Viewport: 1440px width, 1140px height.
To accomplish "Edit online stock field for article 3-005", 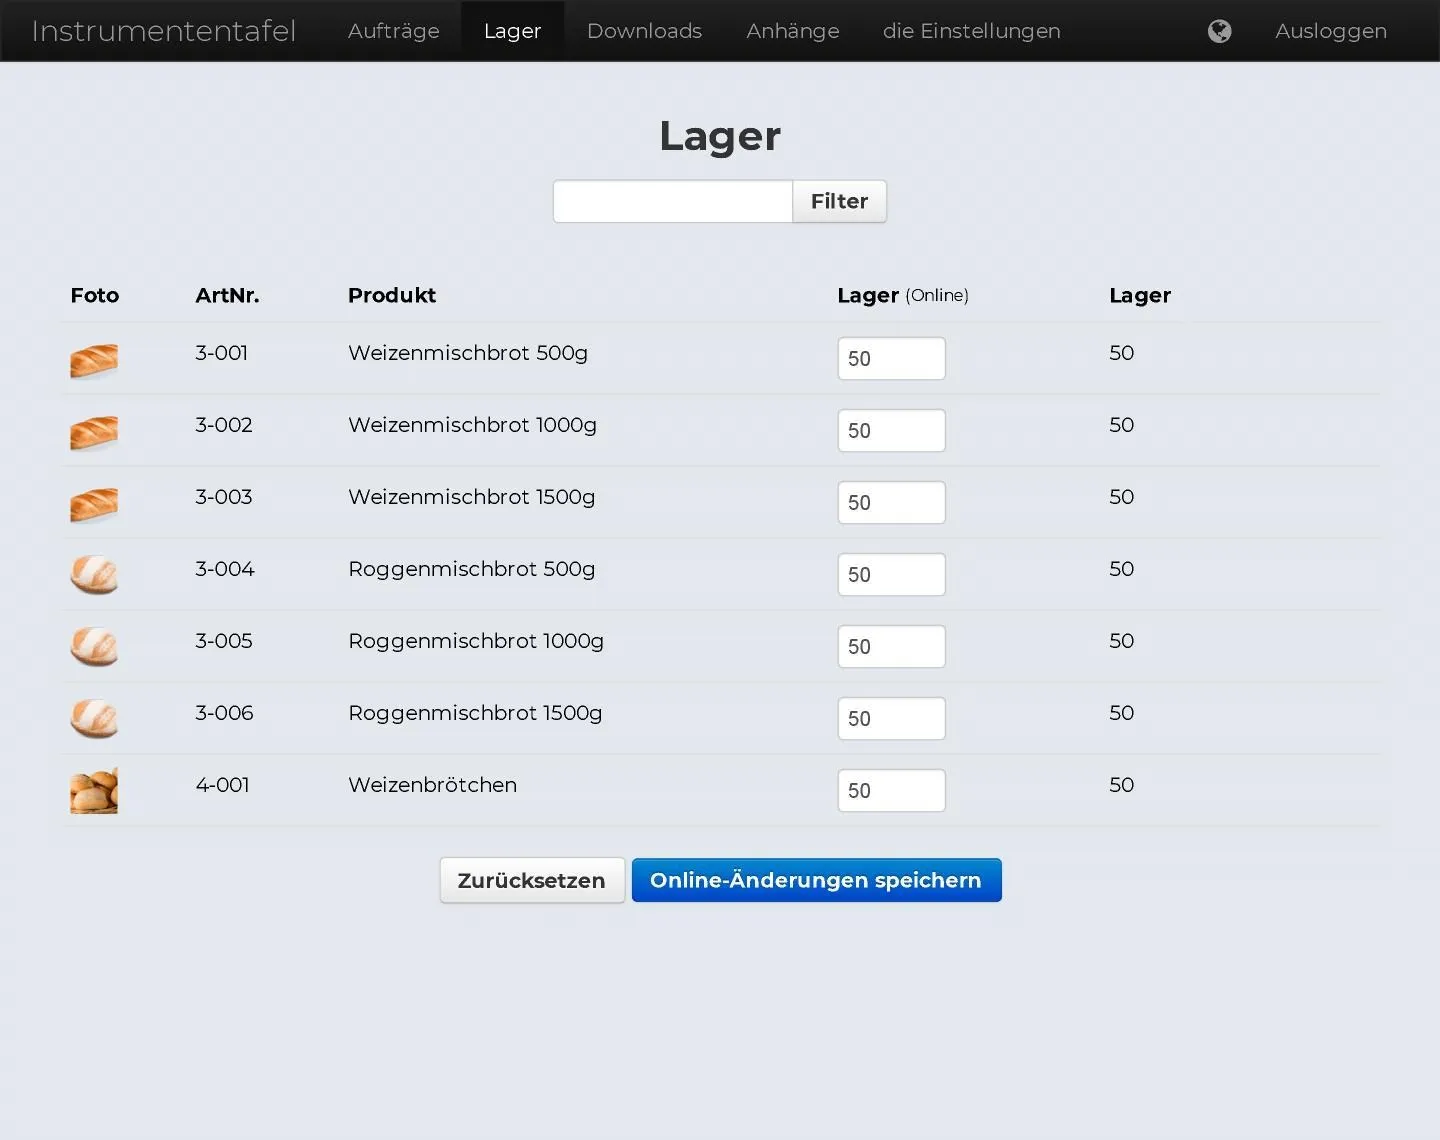I will [891, 646].
